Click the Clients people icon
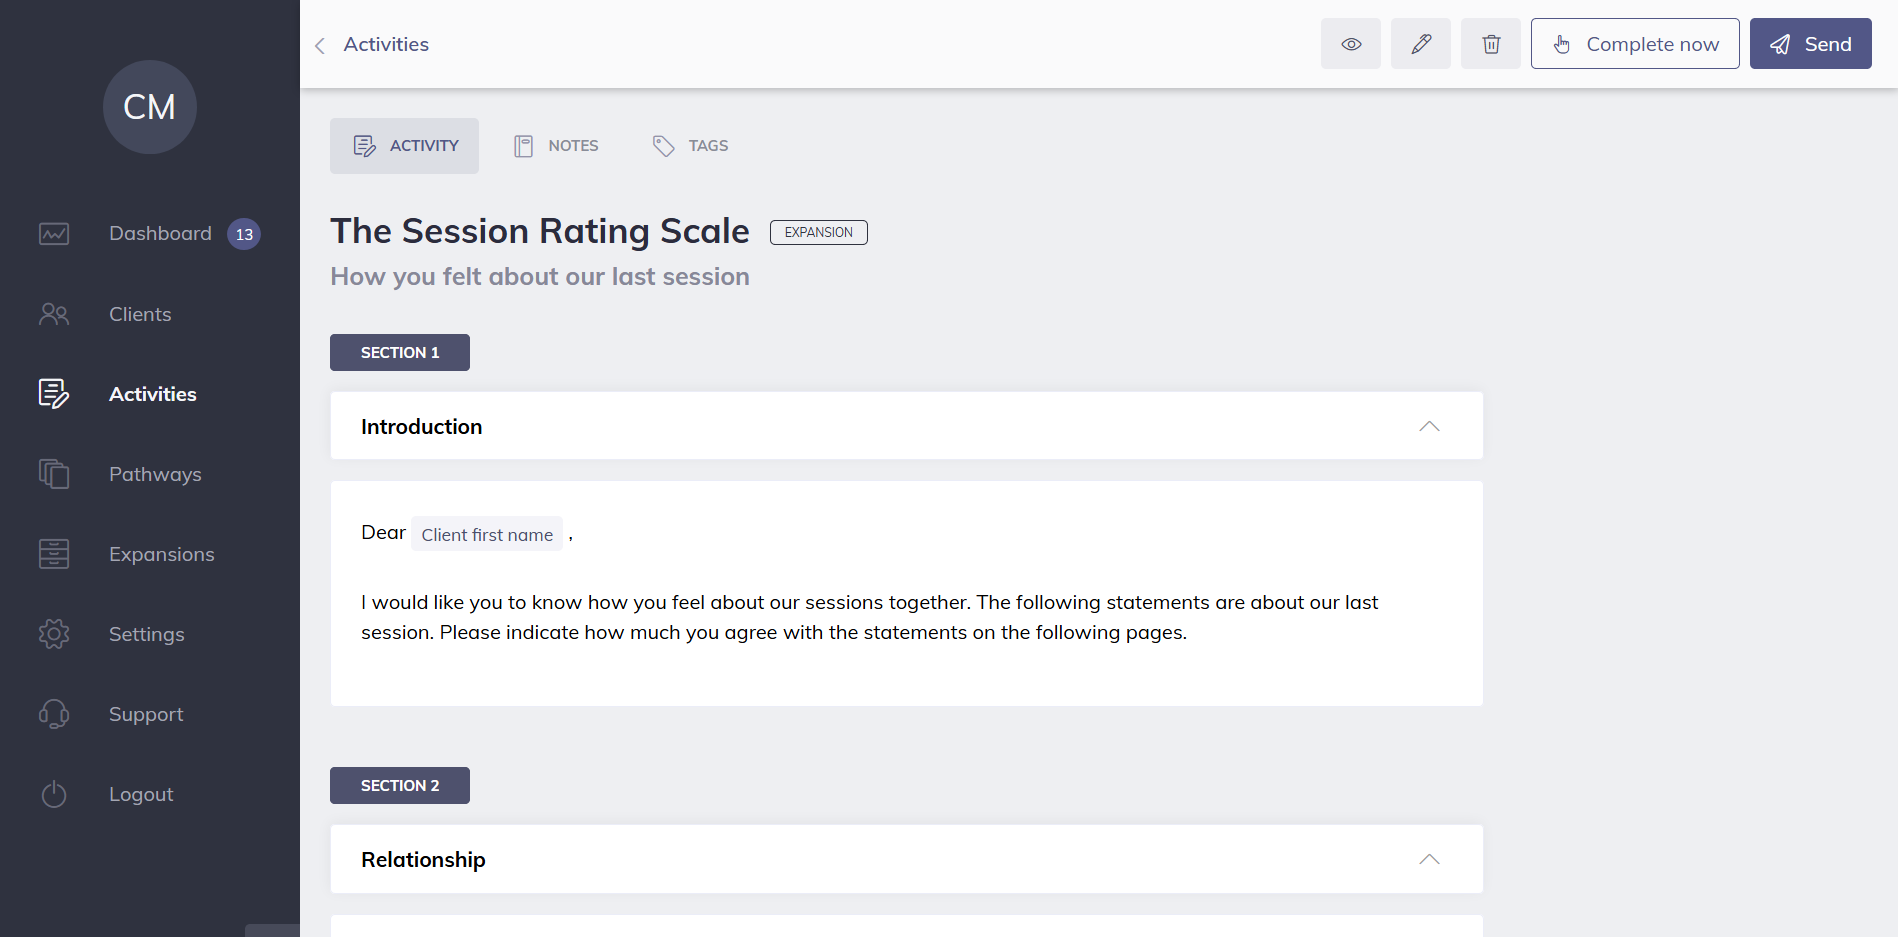 click(54, 314)
